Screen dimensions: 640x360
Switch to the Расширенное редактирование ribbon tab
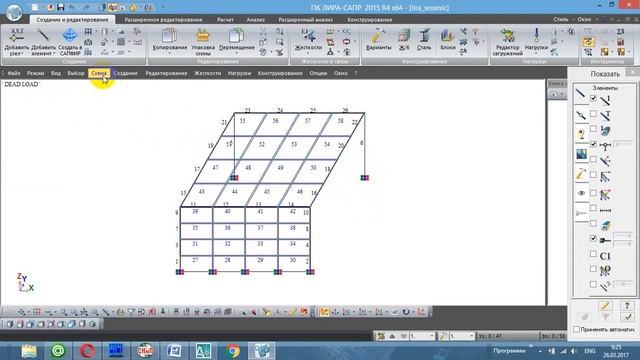tap(163, 20)
